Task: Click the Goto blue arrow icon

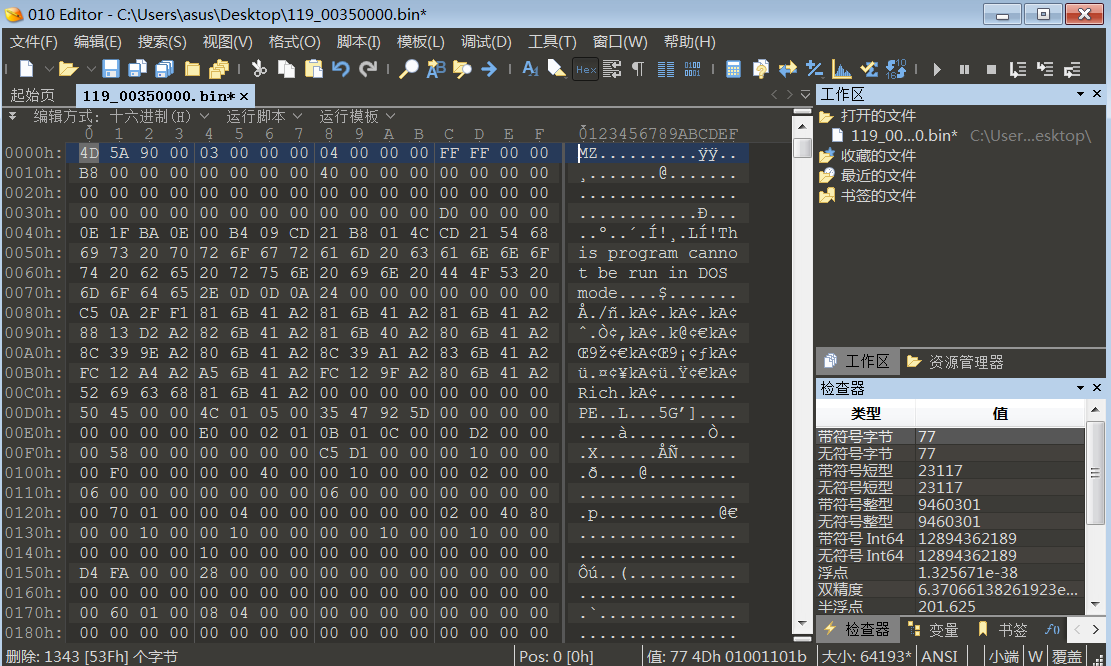Action: [x=489, y=69]
